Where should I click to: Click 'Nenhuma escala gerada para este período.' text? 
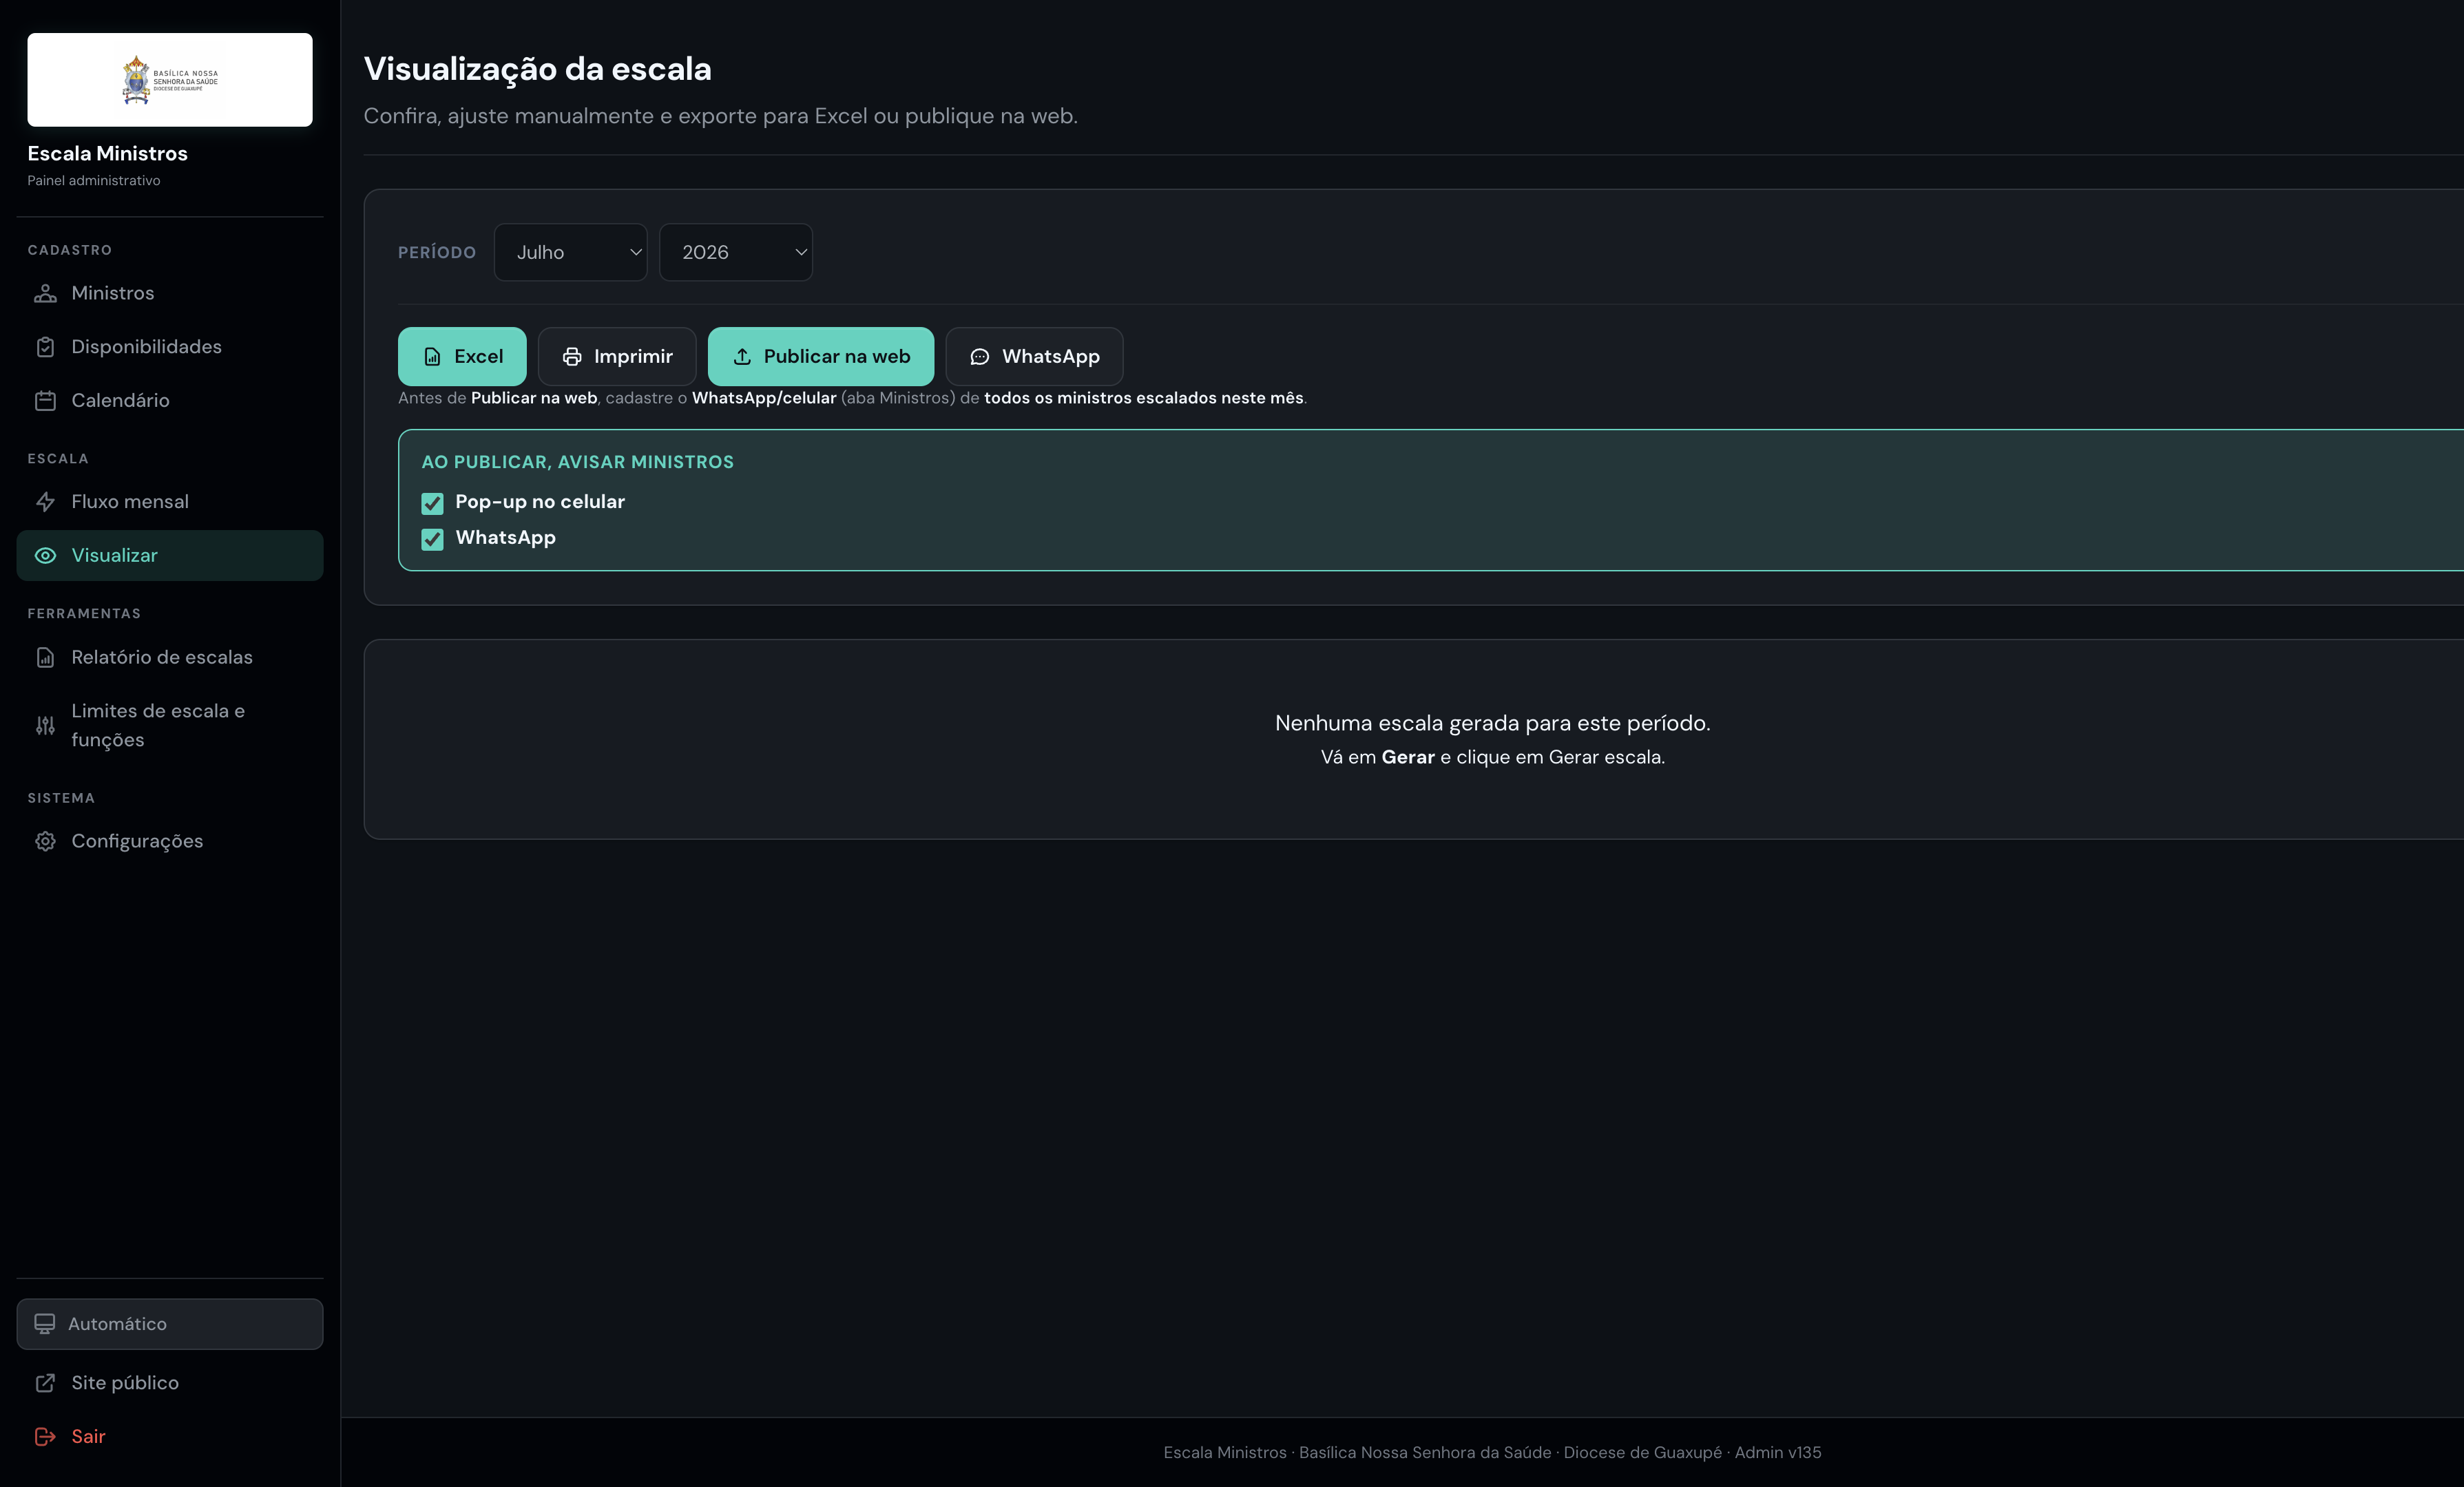1492,723
